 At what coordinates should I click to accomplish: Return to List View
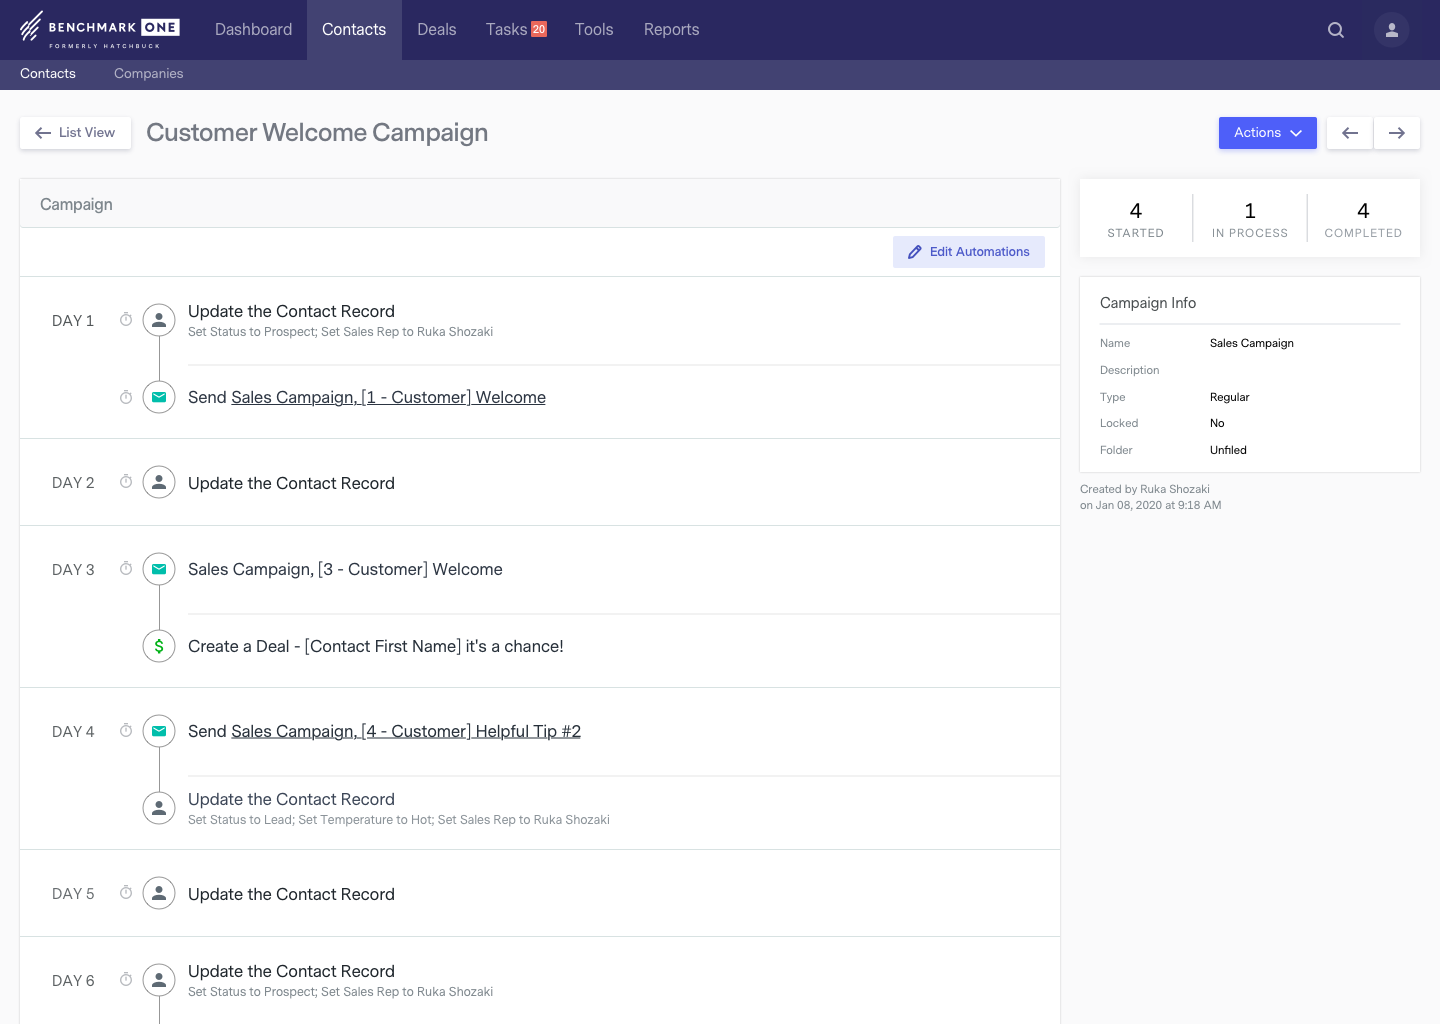point(75,133)
